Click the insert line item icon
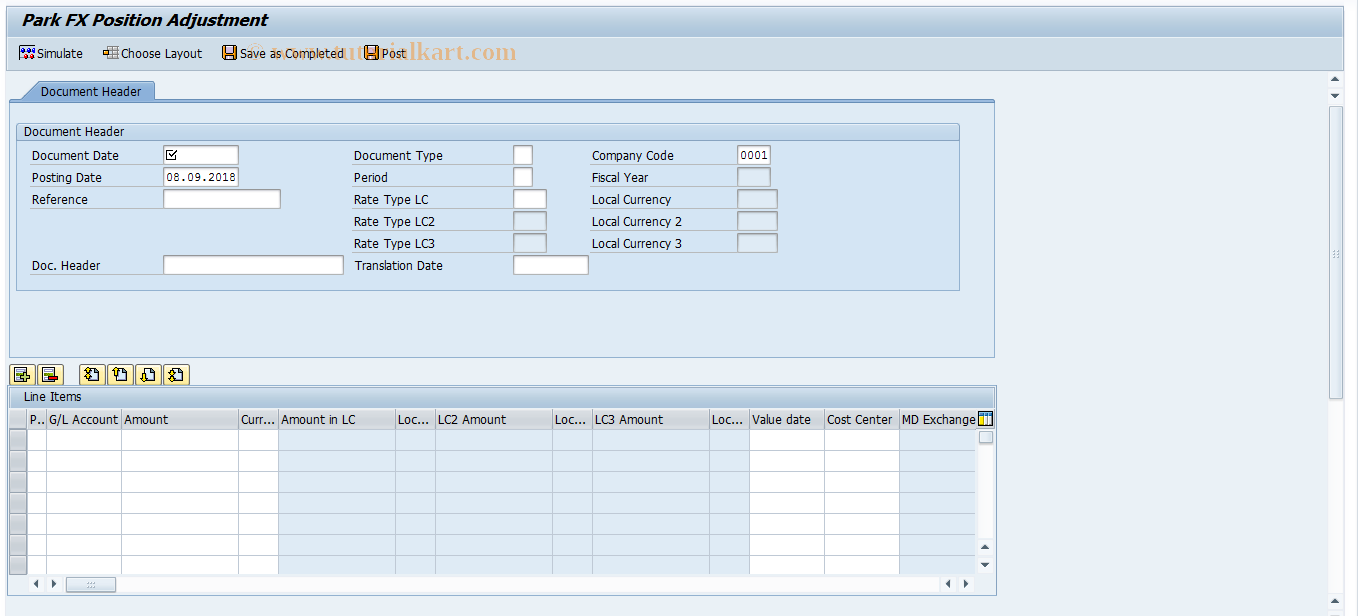The image size is (1358, 616). (22, 375)
